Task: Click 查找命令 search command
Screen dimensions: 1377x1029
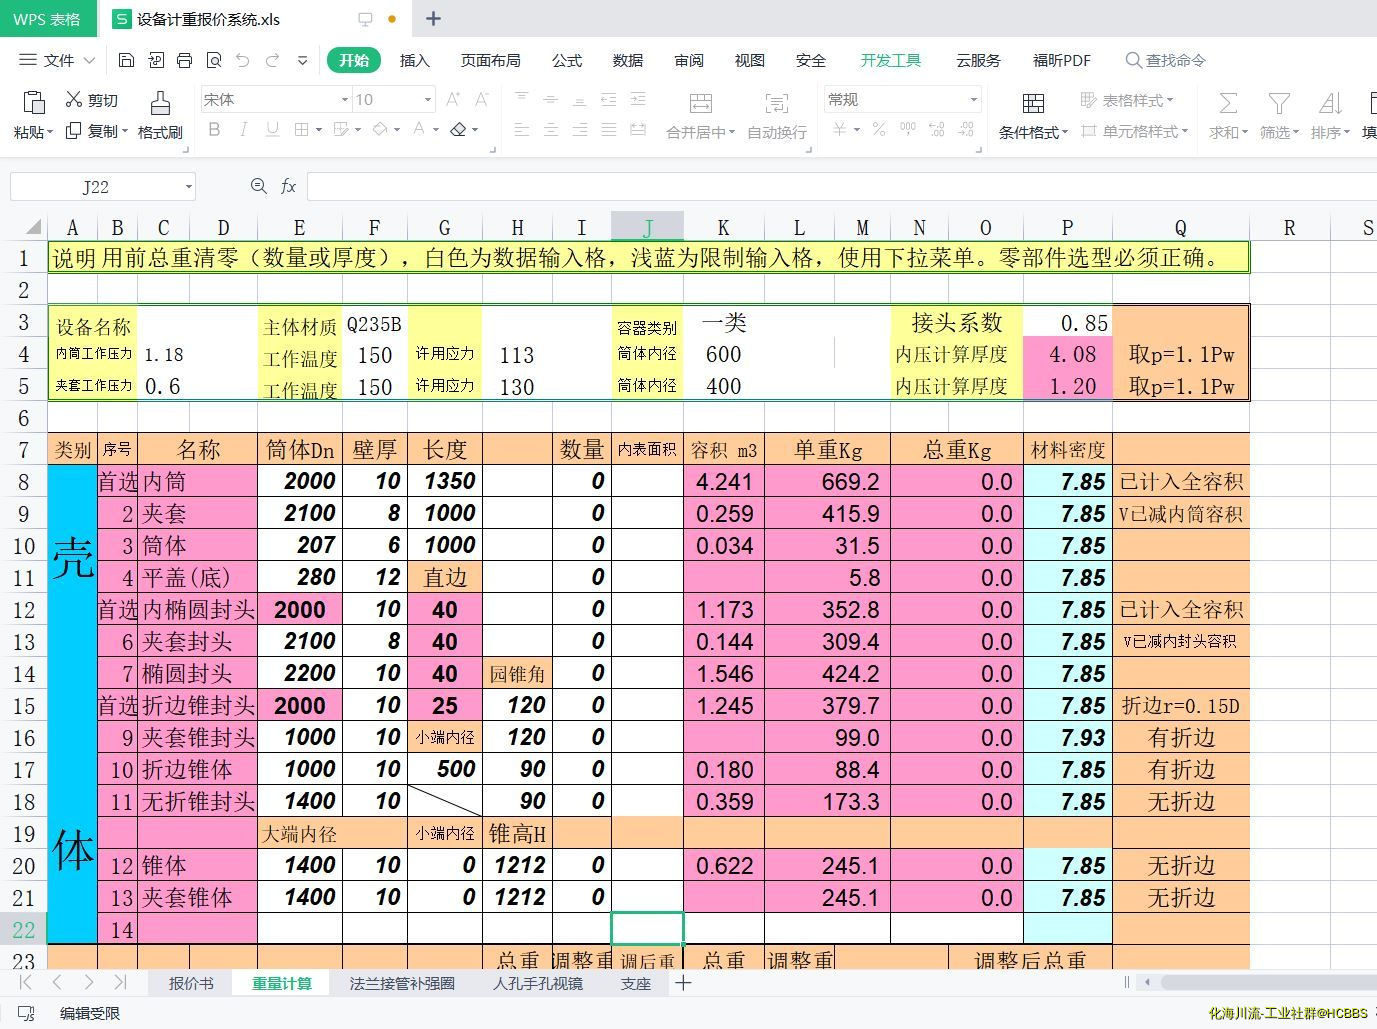Action: pyautogui.click(x=1166, y=61)
